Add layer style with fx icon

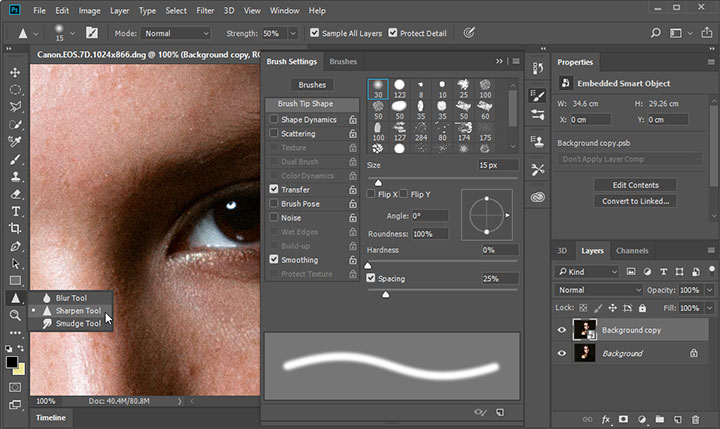coord(605,419)
